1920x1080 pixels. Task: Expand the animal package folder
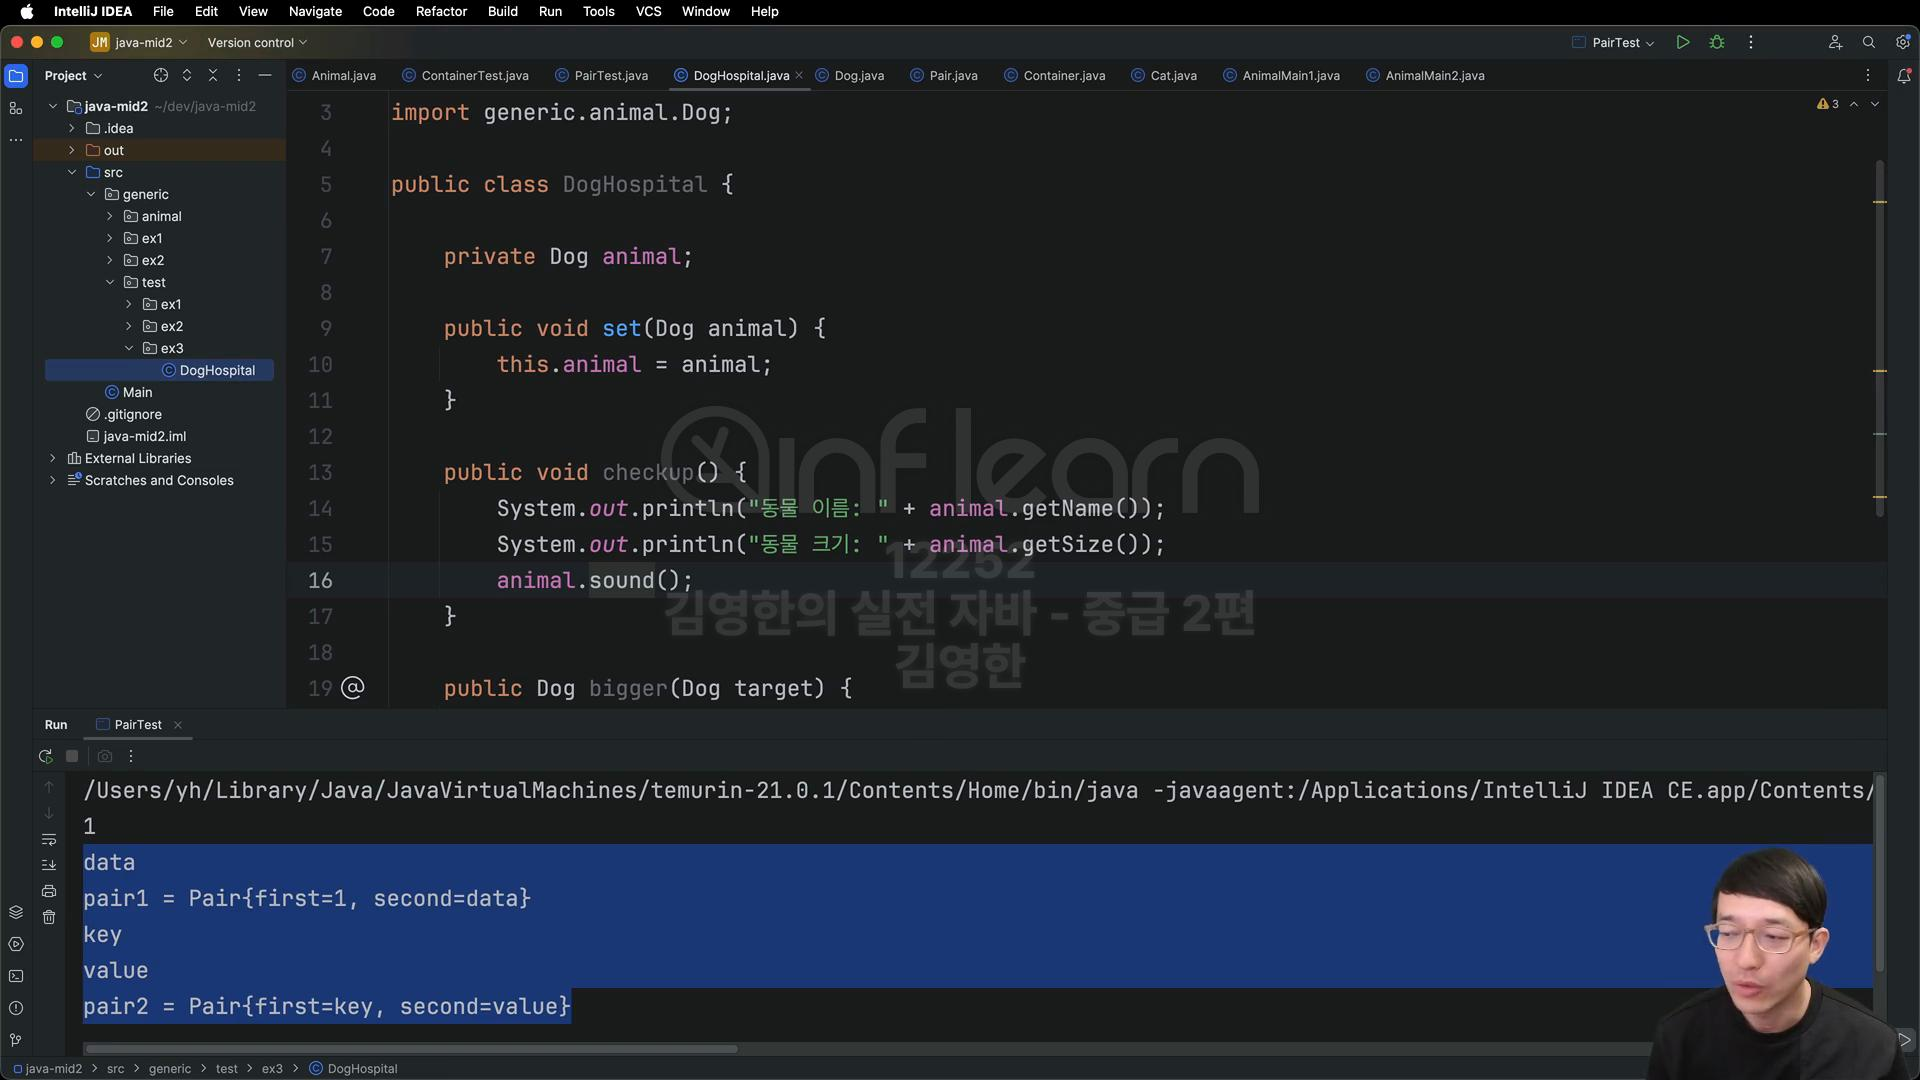click(110, 216)
